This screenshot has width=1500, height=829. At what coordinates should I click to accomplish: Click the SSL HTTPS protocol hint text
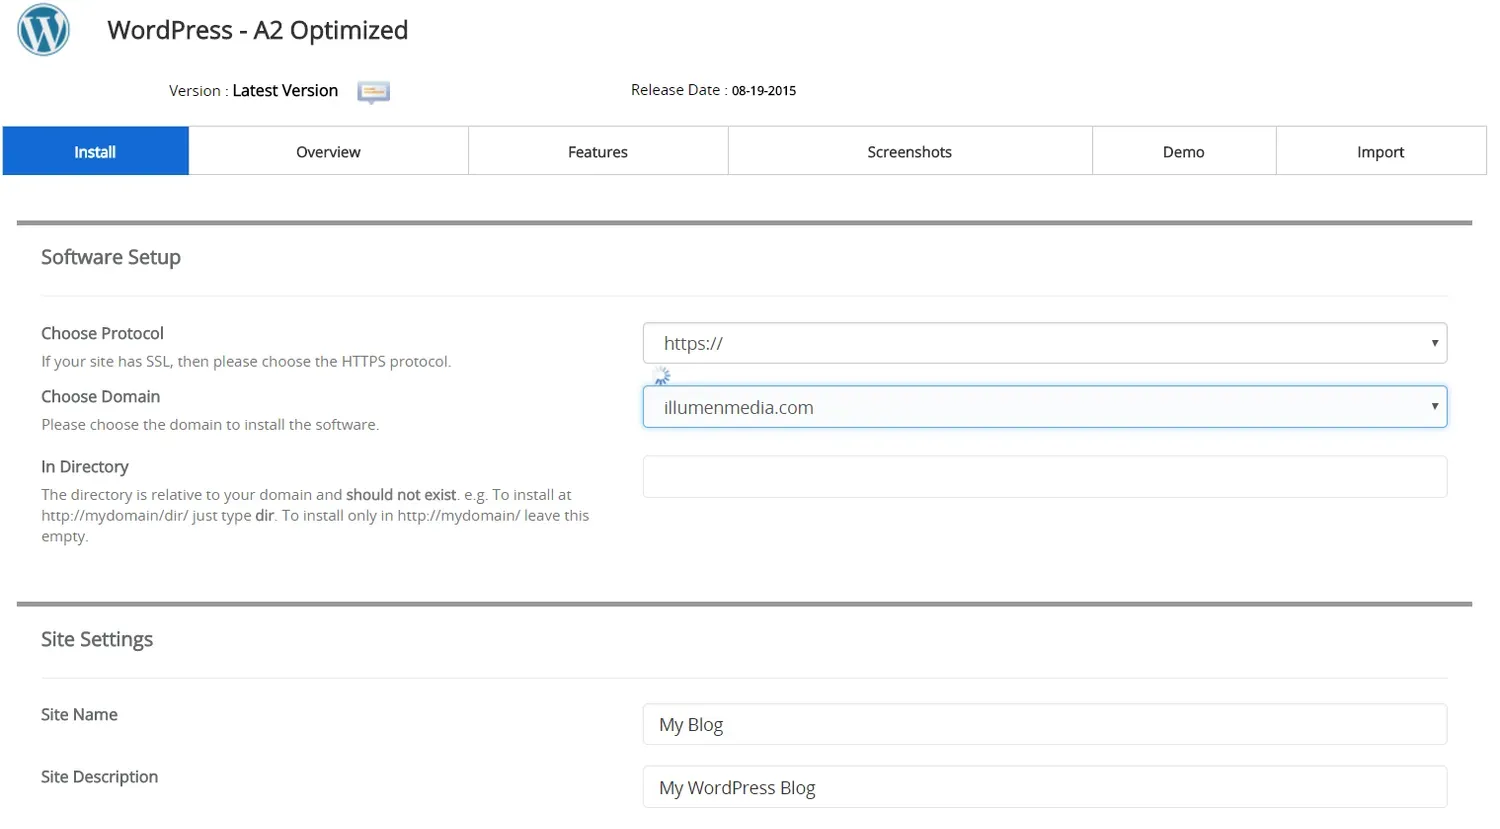(x=246, y=362)
